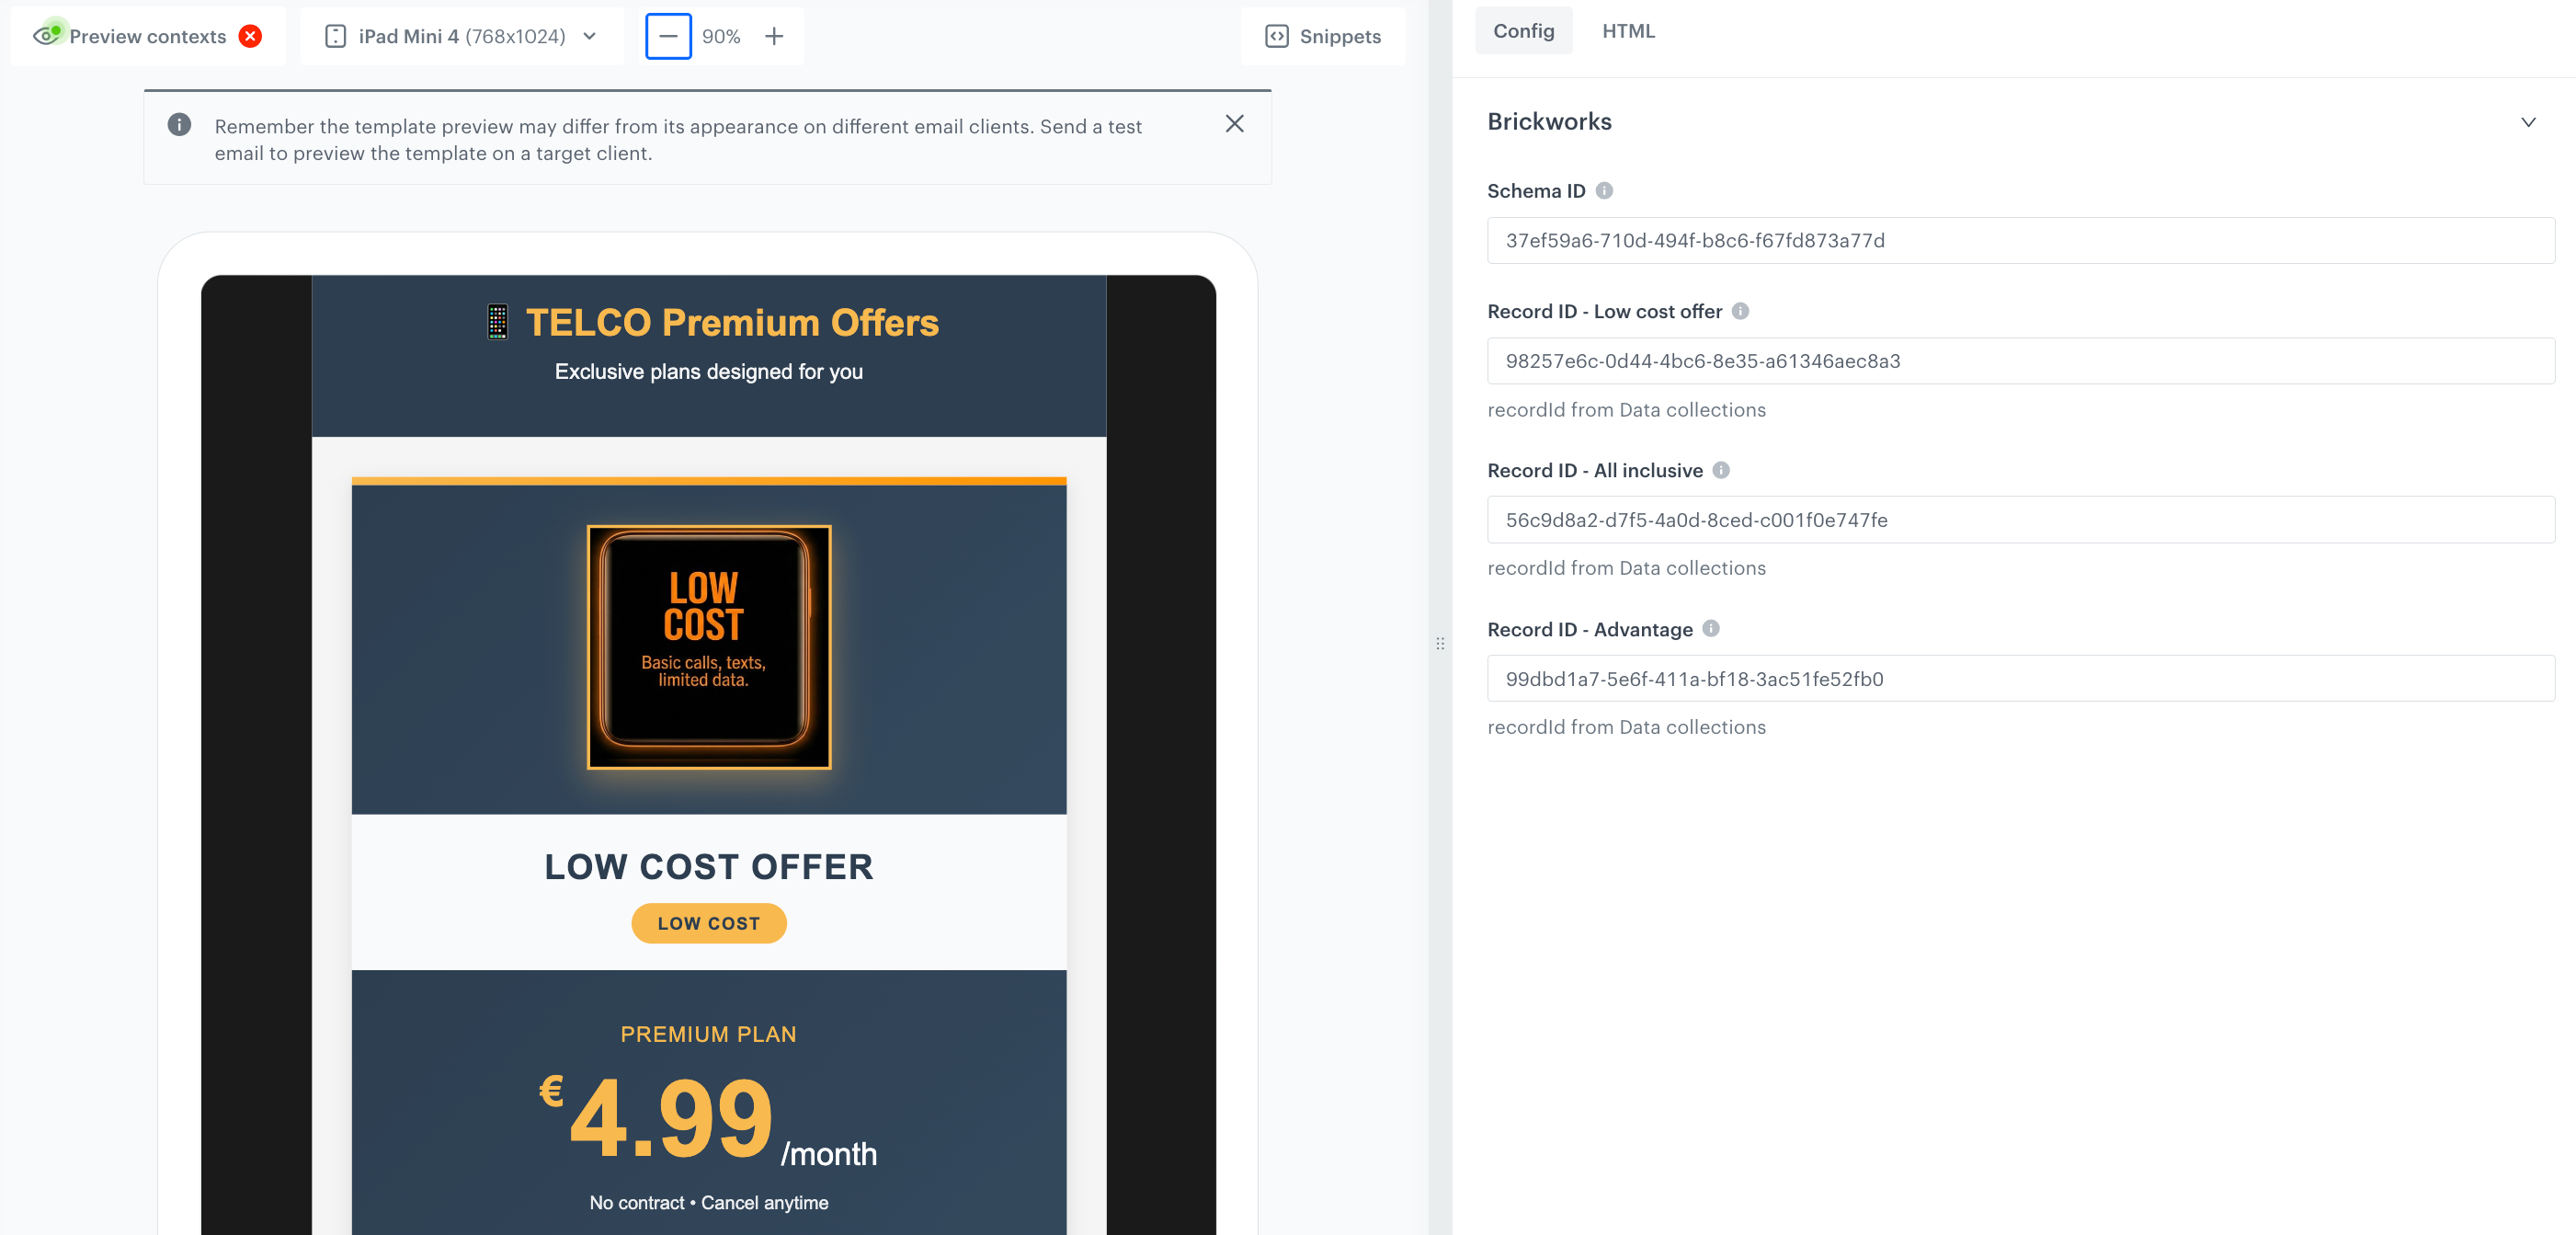Click the info icon beside Record ID - All inclusive
Image resolution: width=2576 pixels, height=1235 pixels.
[1720, 470]
